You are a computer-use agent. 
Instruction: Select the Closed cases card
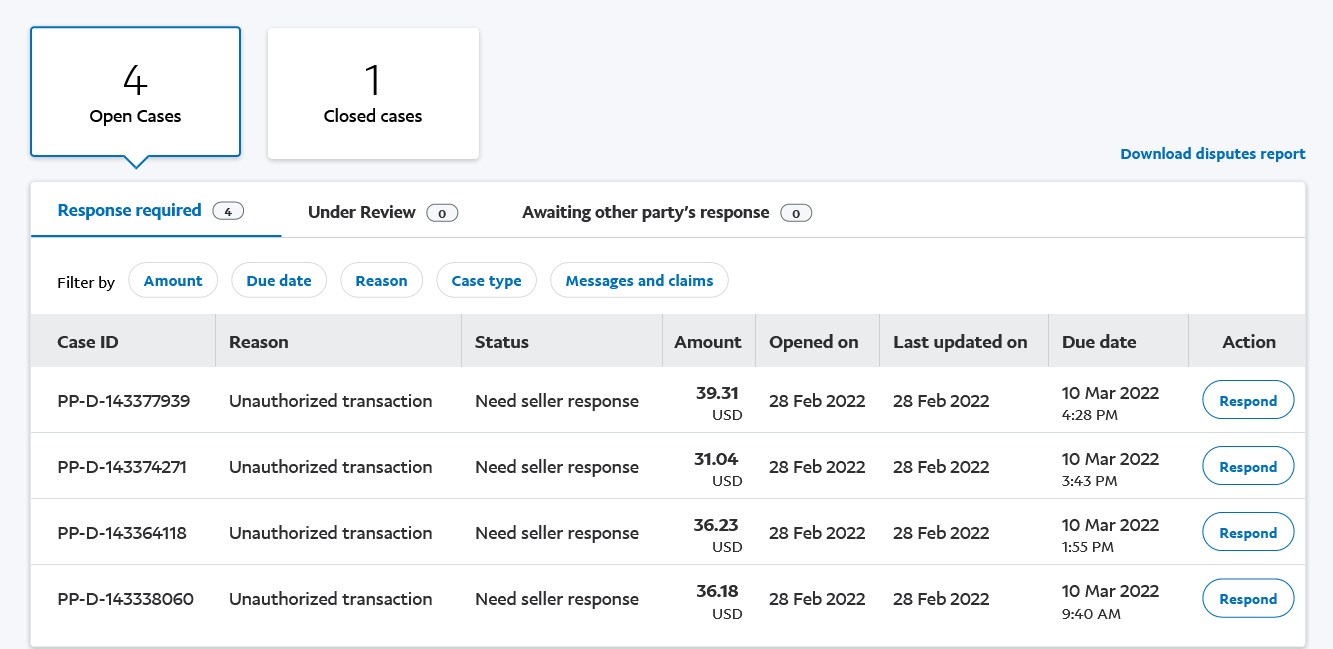click(x=373, y=92)
